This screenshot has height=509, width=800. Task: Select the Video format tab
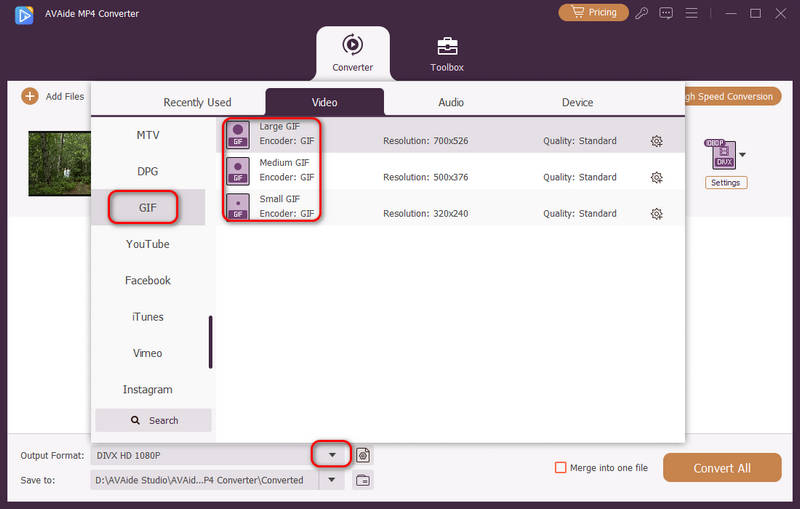click(x=324, y=102)
